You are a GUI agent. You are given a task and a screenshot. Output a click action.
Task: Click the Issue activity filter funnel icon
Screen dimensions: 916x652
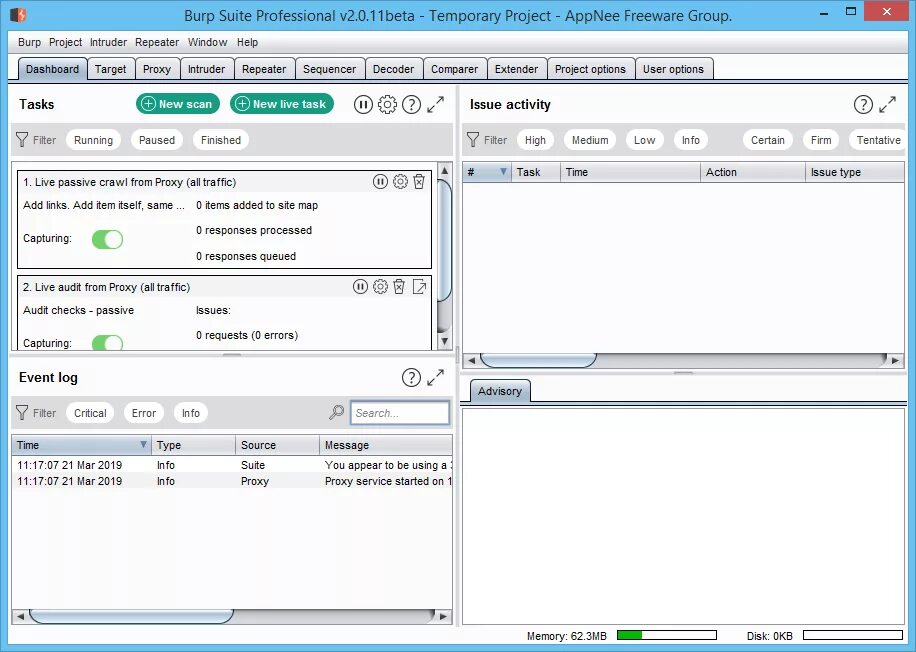coord(473,140)
